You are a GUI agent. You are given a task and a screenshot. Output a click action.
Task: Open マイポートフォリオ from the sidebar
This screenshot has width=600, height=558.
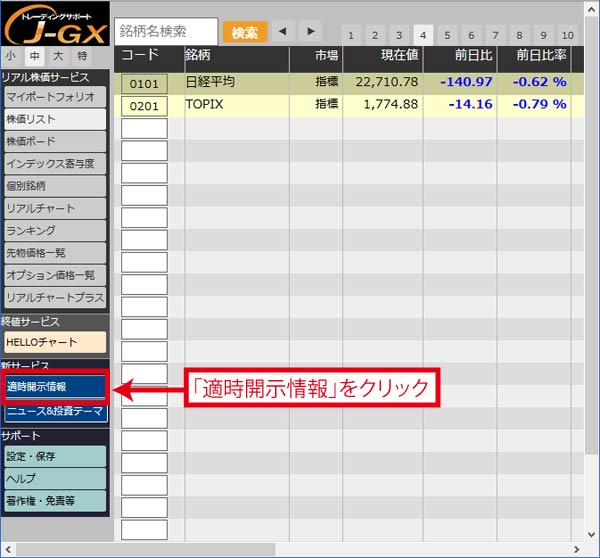tap(53, 97)
